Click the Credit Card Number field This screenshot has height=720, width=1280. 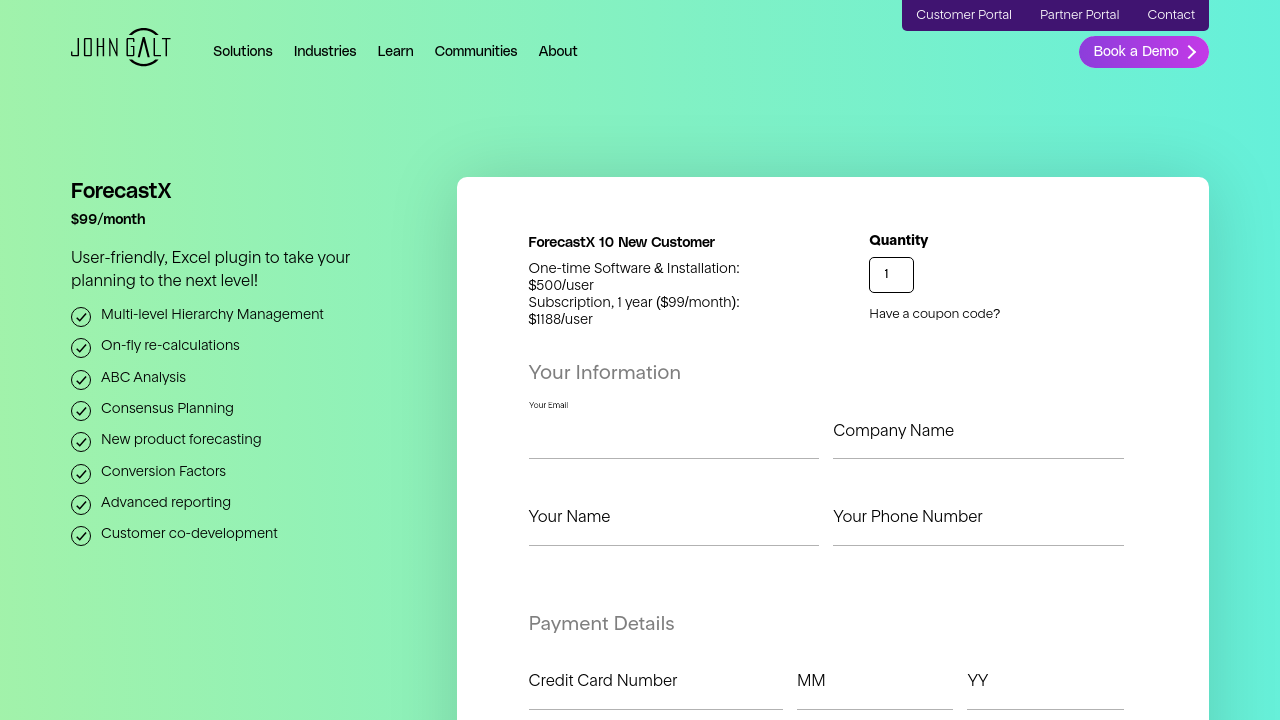point(655,688)
